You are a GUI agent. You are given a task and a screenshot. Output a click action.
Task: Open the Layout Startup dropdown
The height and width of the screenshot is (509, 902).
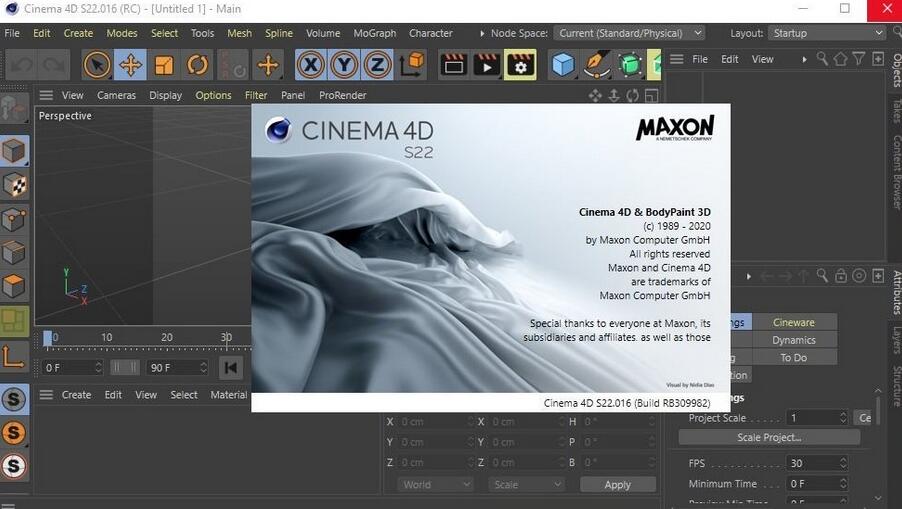[x=827, y=33]
